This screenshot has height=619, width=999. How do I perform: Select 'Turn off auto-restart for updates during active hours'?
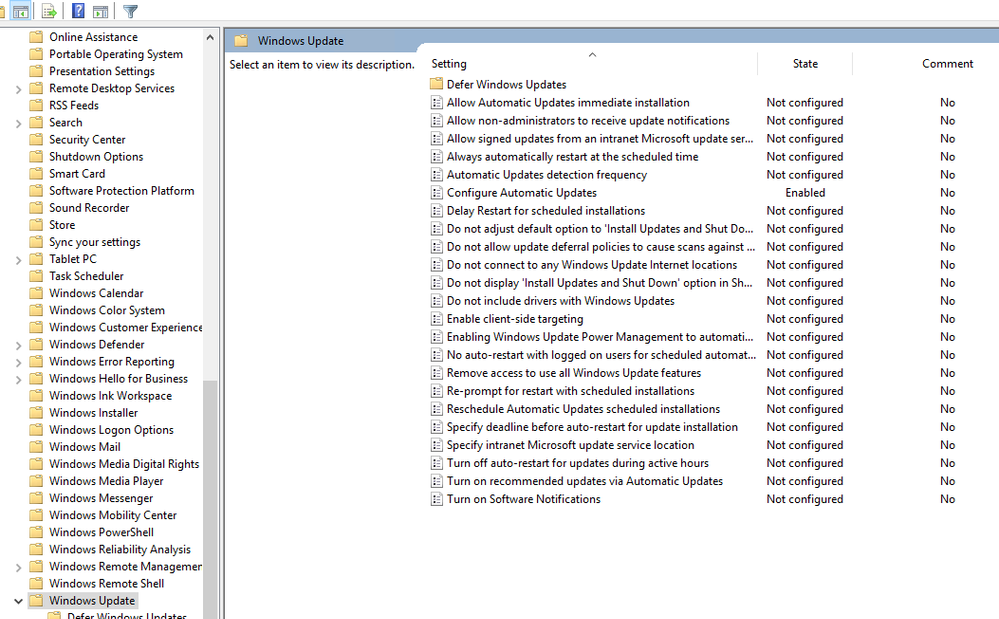(578, 463)
